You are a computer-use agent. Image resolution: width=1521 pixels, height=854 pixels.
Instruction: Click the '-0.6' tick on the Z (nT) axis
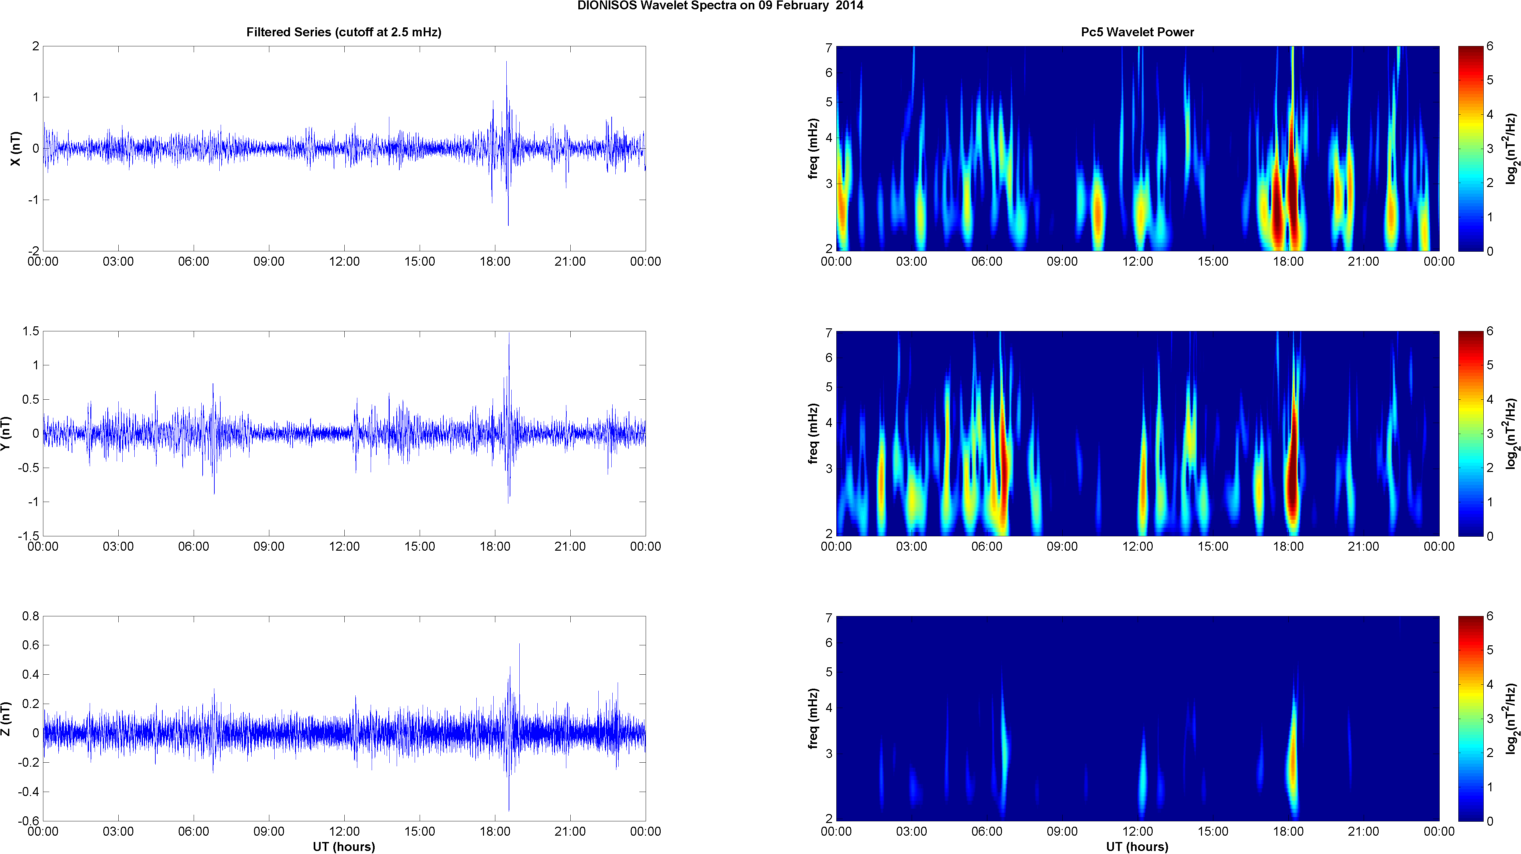coord(28,821)
